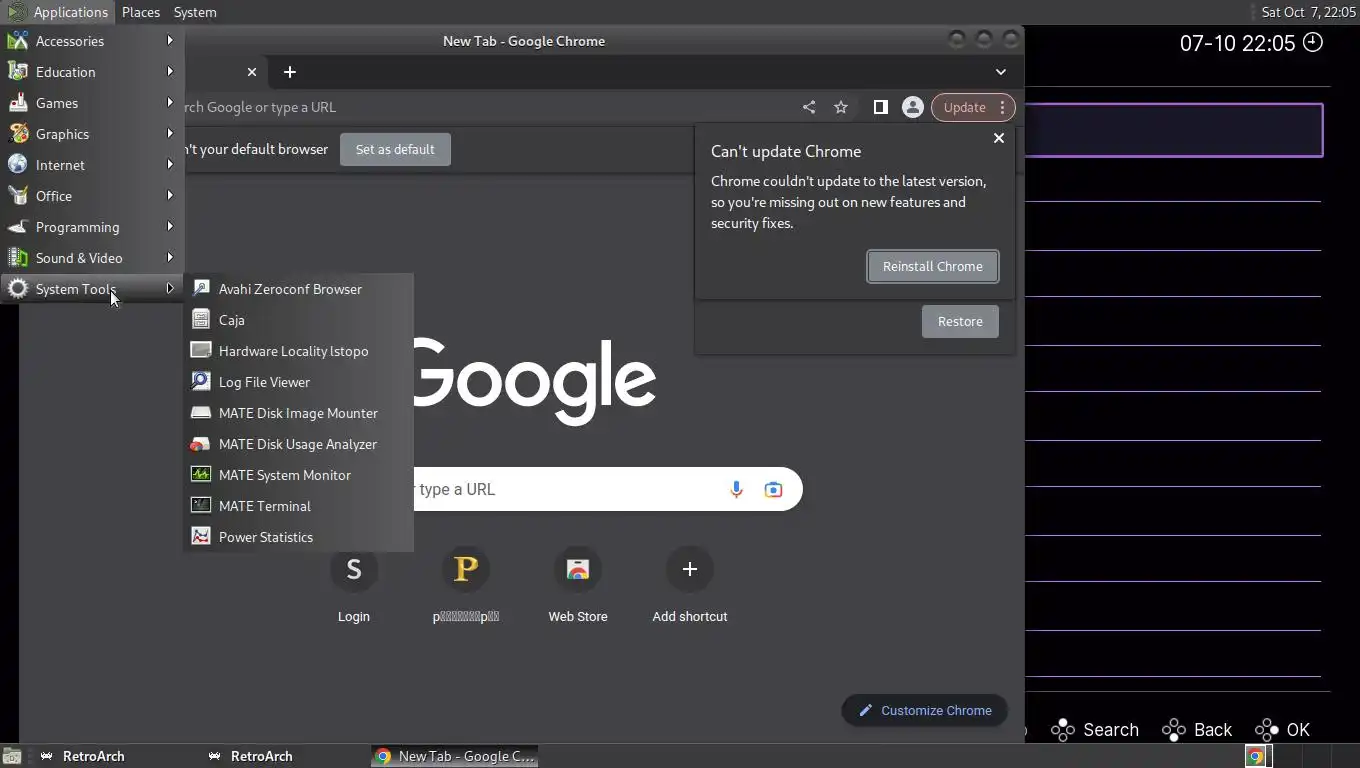Expand the Sound & Video submenu
This screenshot has width=1360, height=768.
(x=92, y=258)
